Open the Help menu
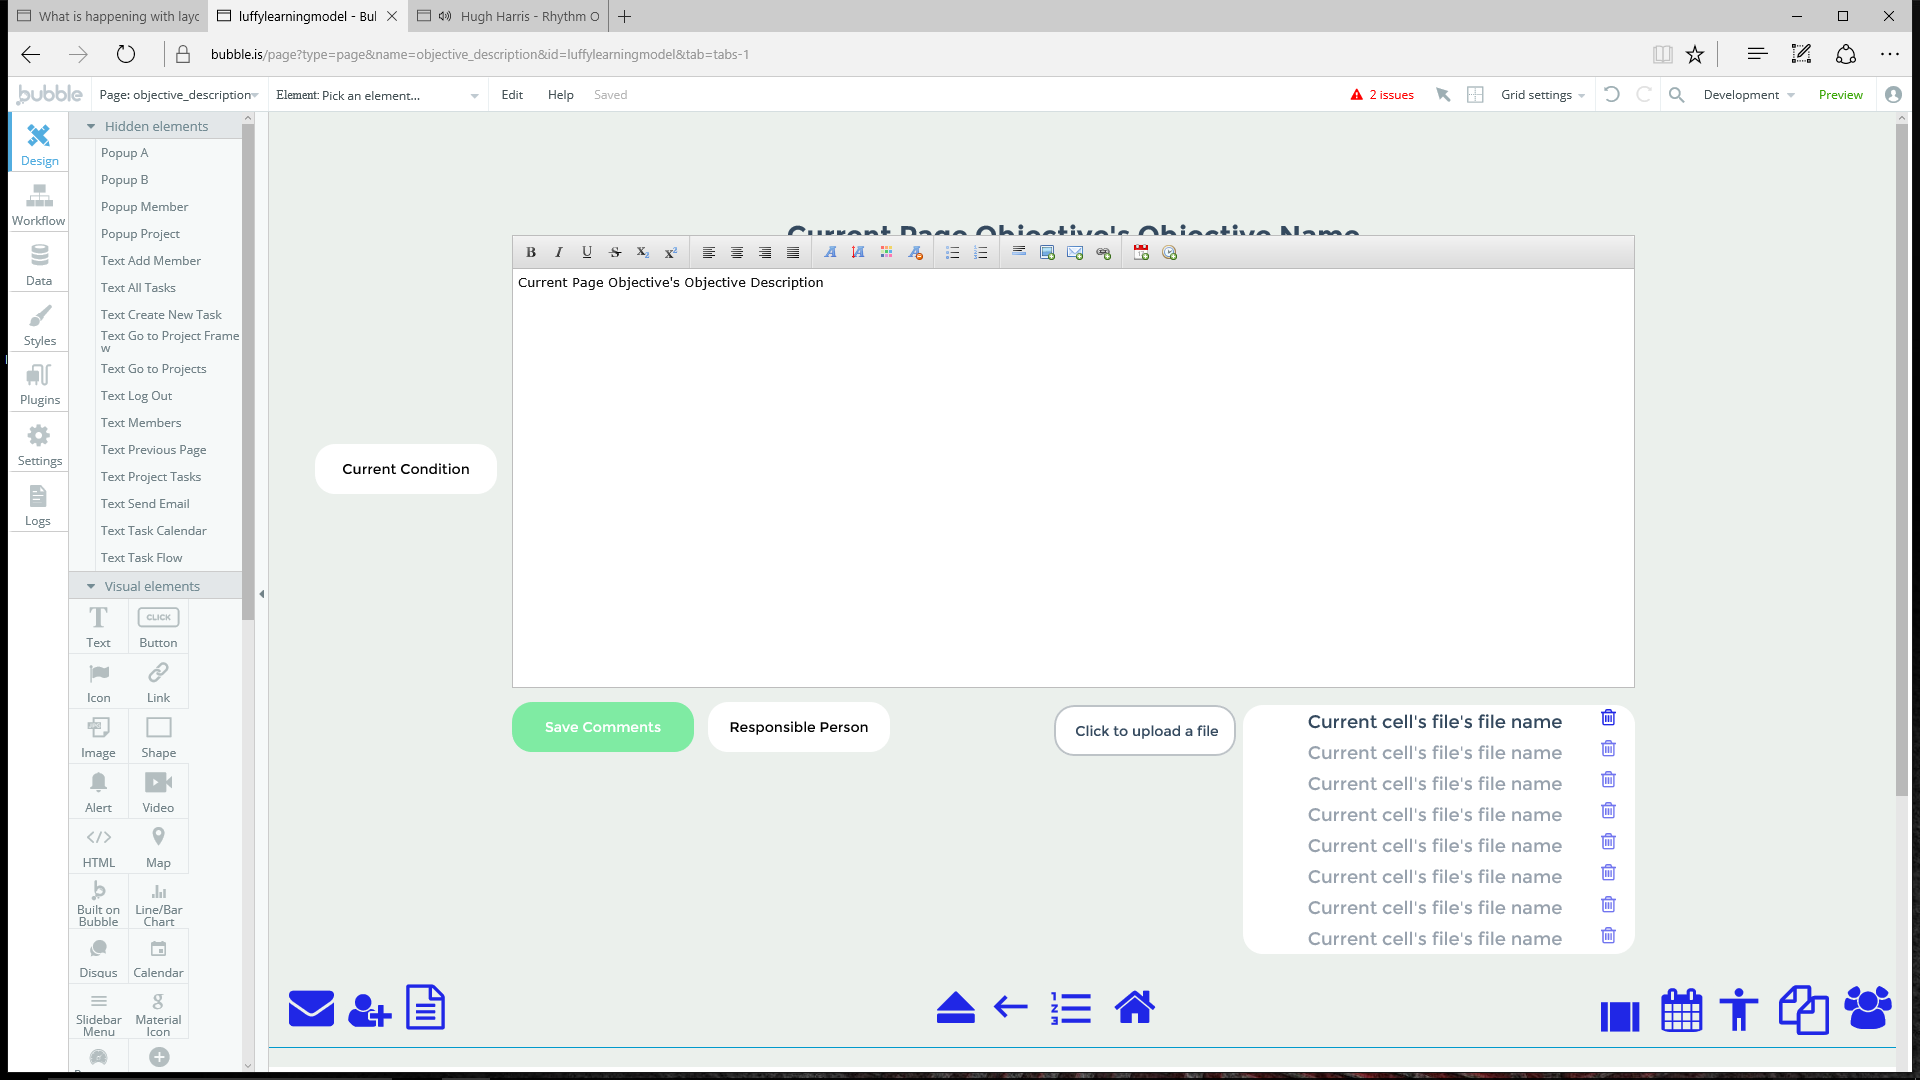Viewport: 1920px width, 1080px height. (560, 95)
